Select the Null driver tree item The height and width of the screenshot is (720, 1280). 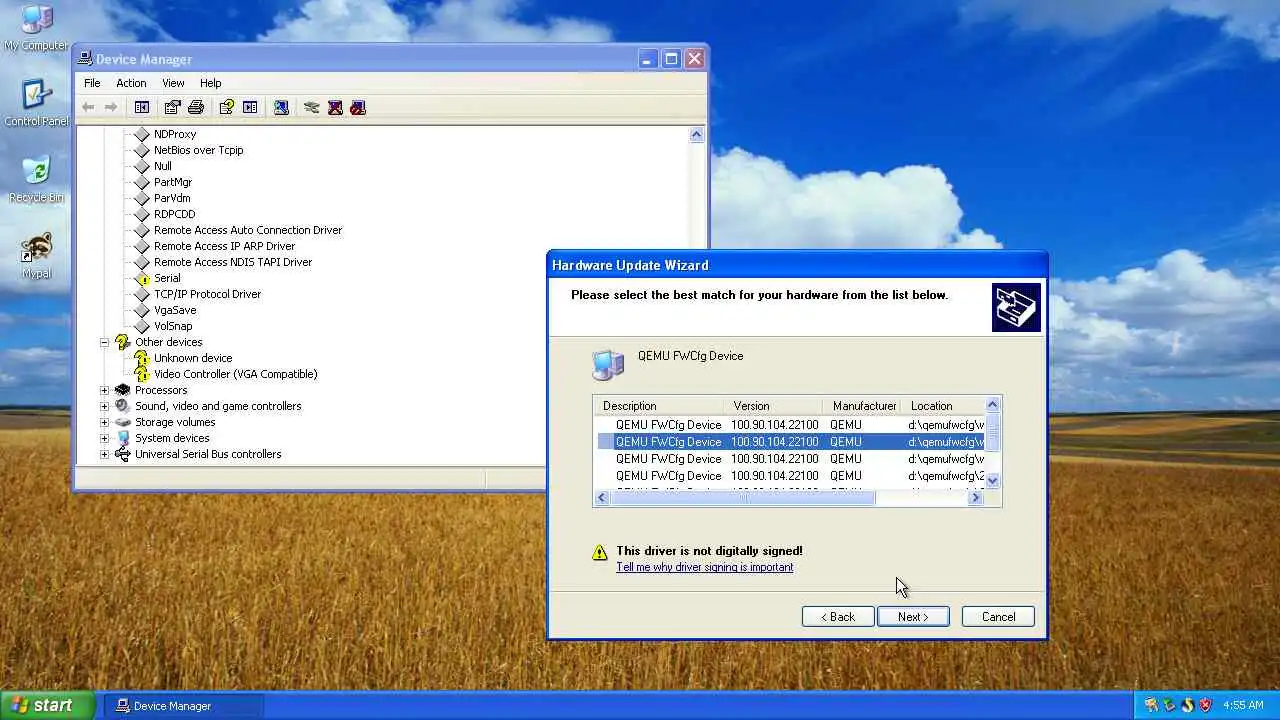pyautogui.click(x=162, y=166)
